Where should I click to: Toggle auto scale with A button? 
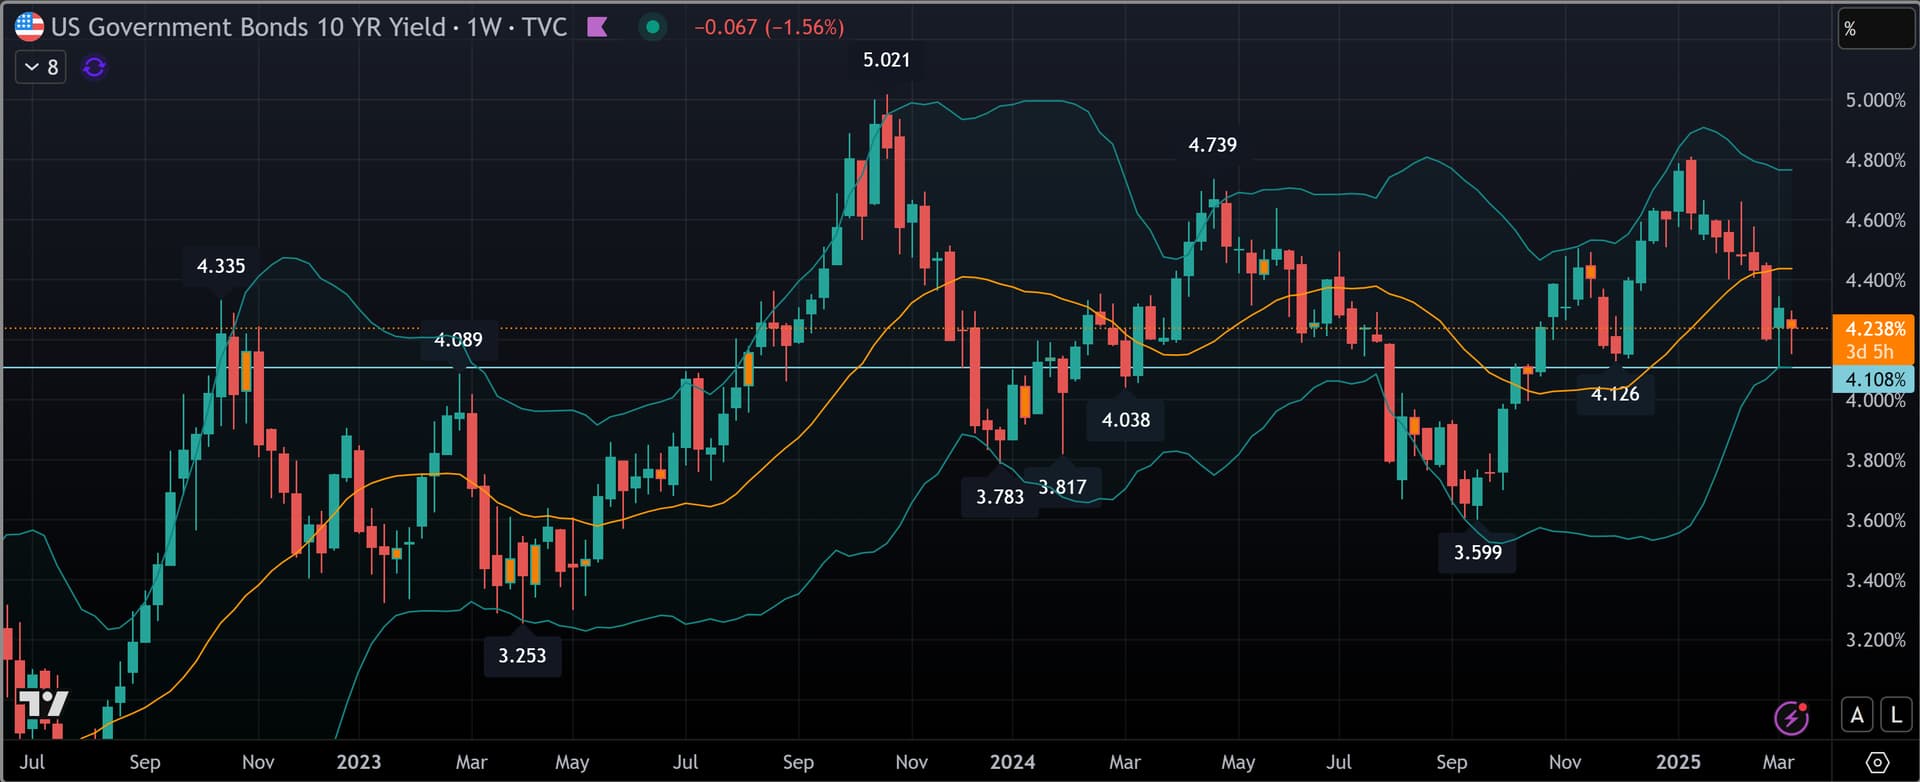coord(1857,715)
